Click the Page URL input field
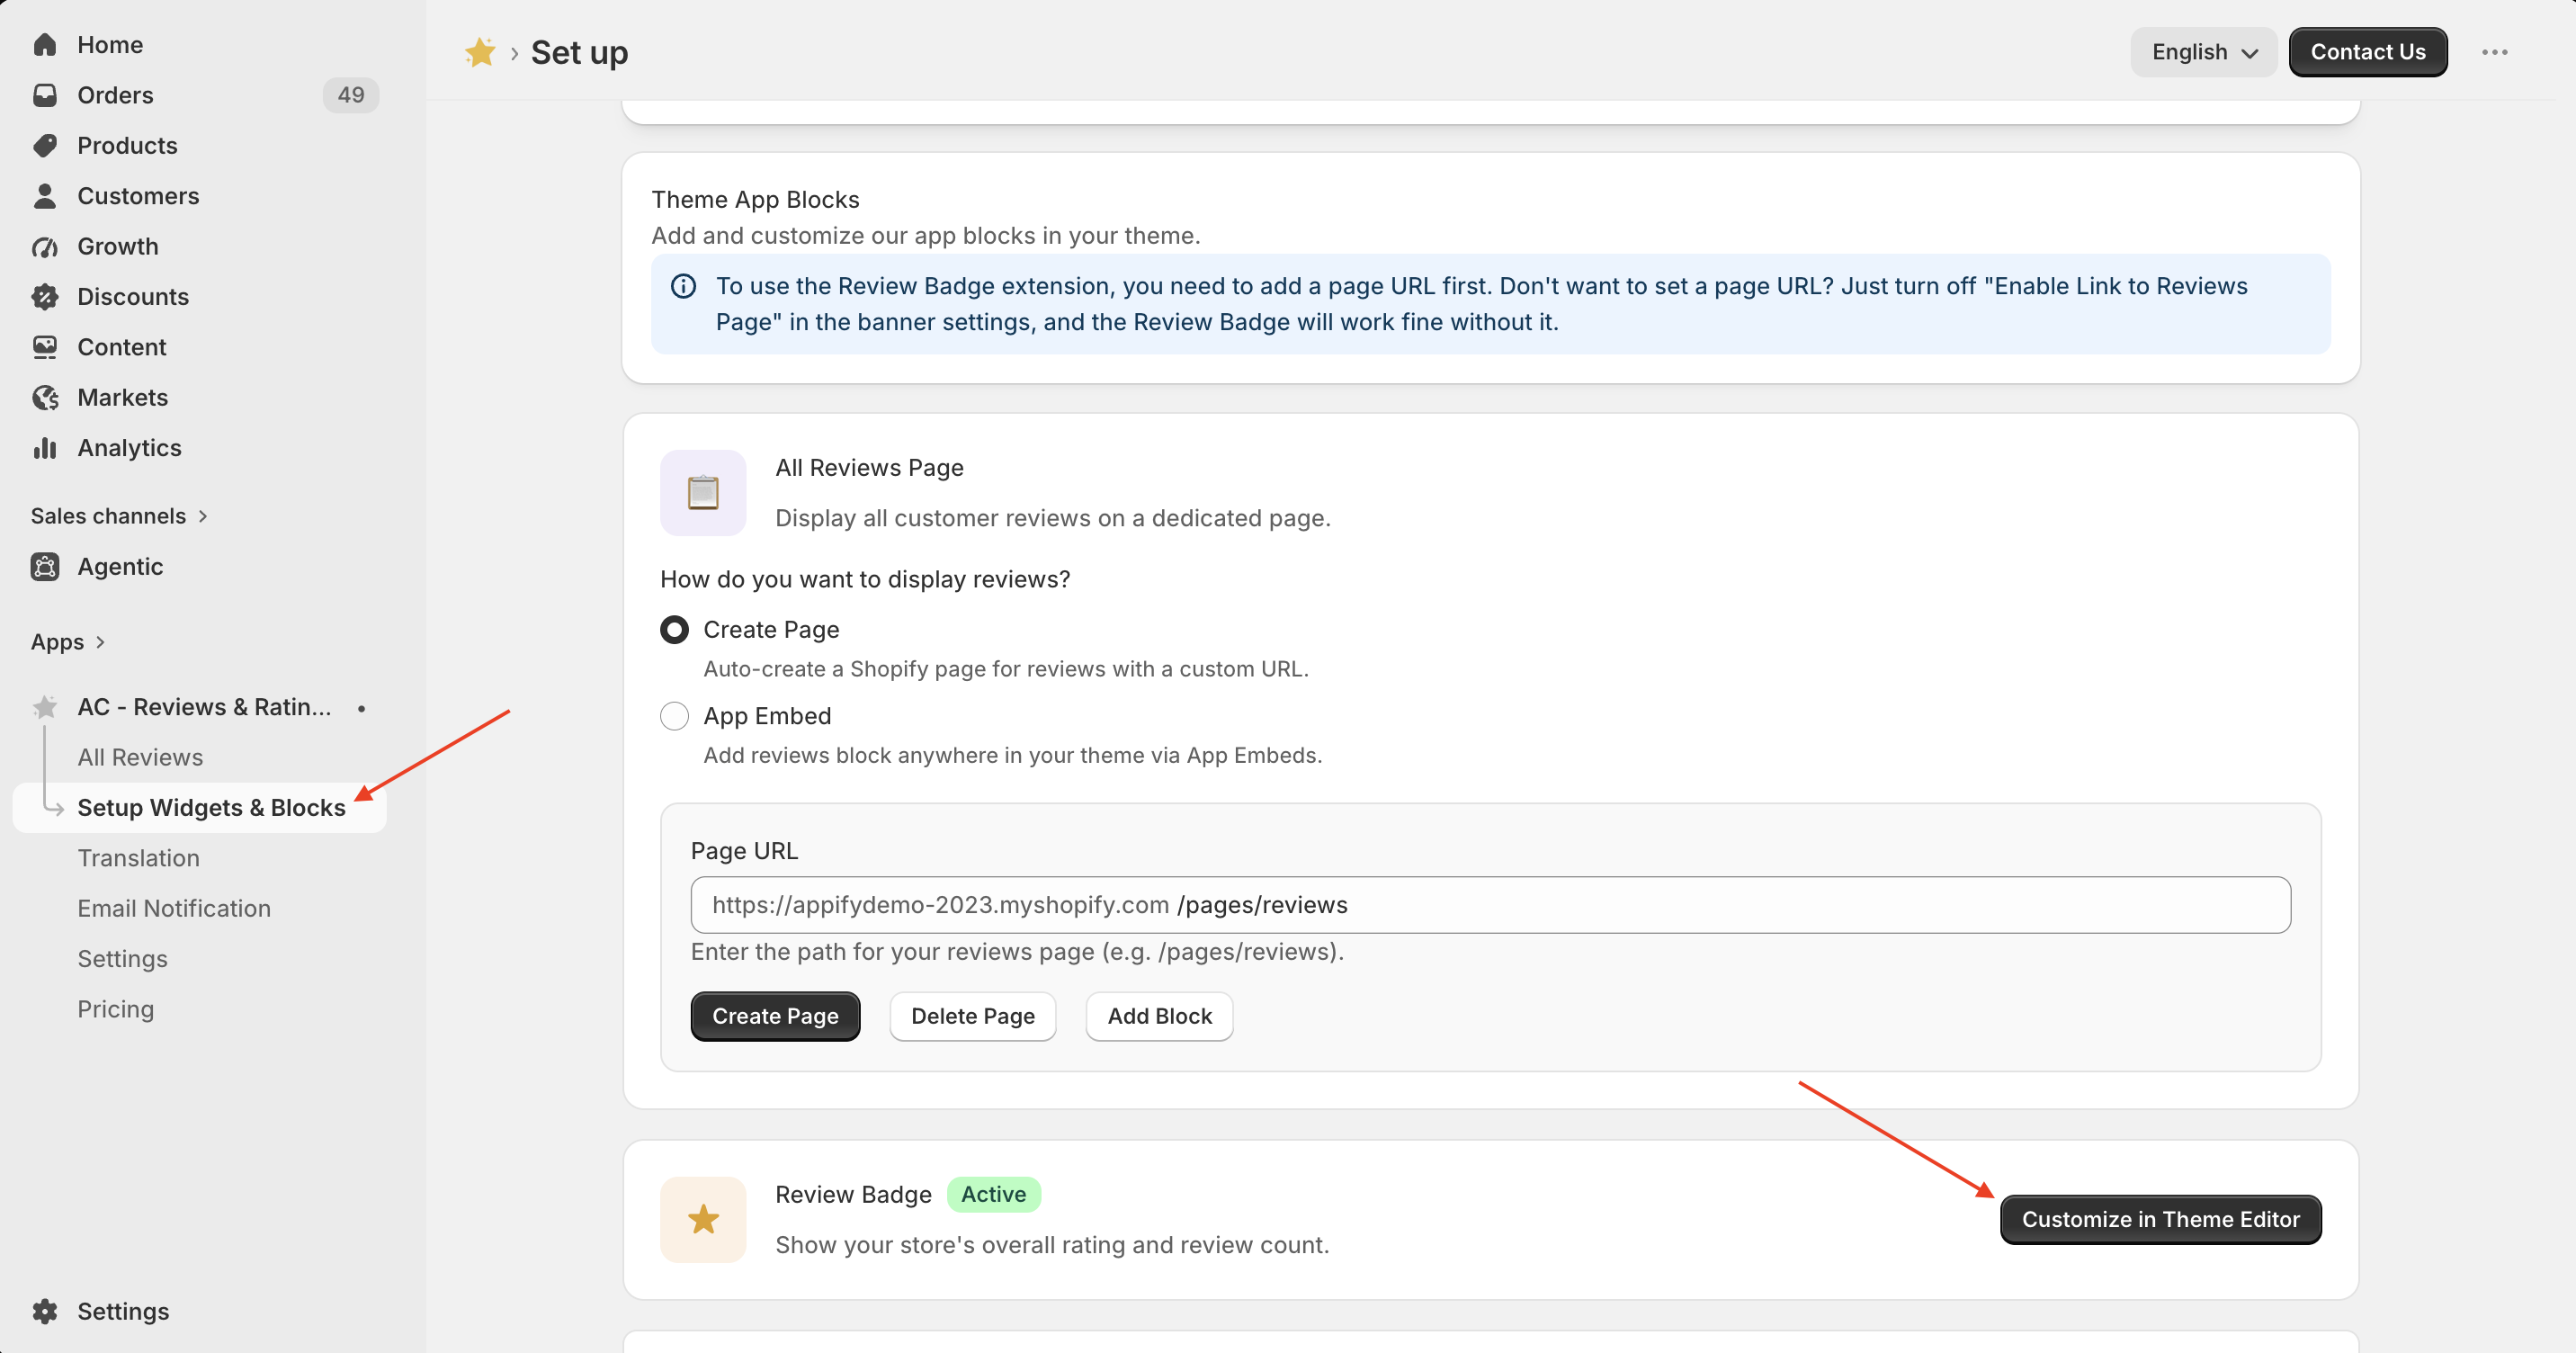The width and height of the screenshot is (2576, 1353). tap(1490, 905)
